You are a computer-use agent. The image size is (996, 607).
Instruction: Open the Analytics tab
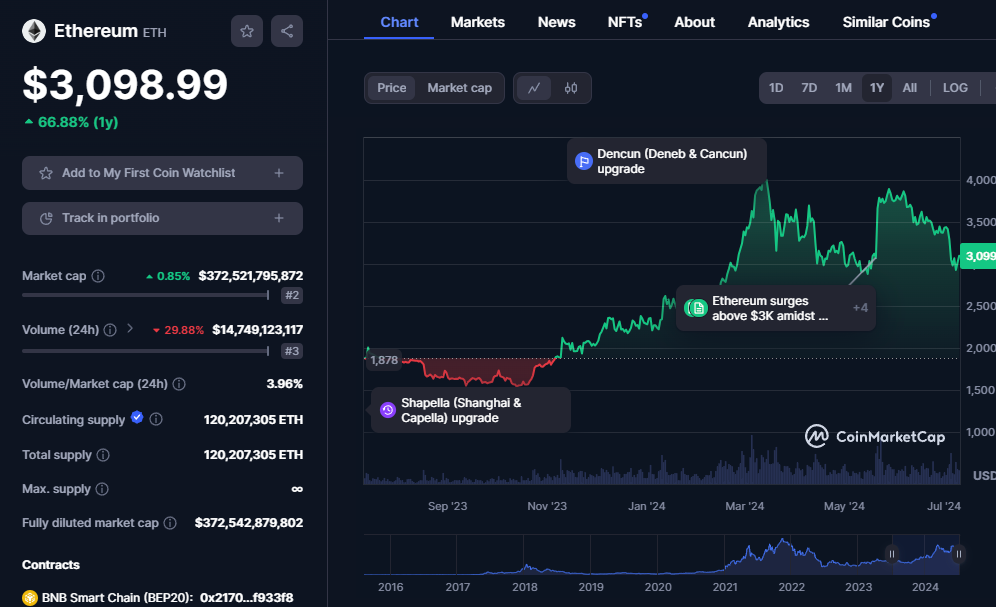778,22
